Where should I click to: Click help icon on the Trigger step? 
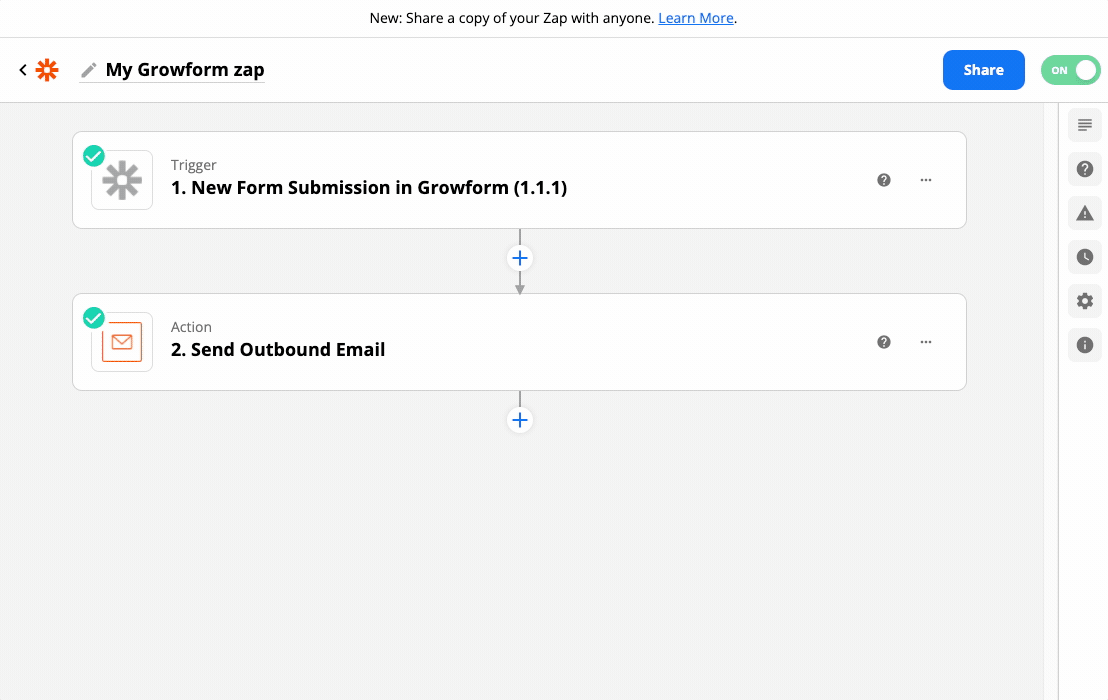(x=884, y=180)
